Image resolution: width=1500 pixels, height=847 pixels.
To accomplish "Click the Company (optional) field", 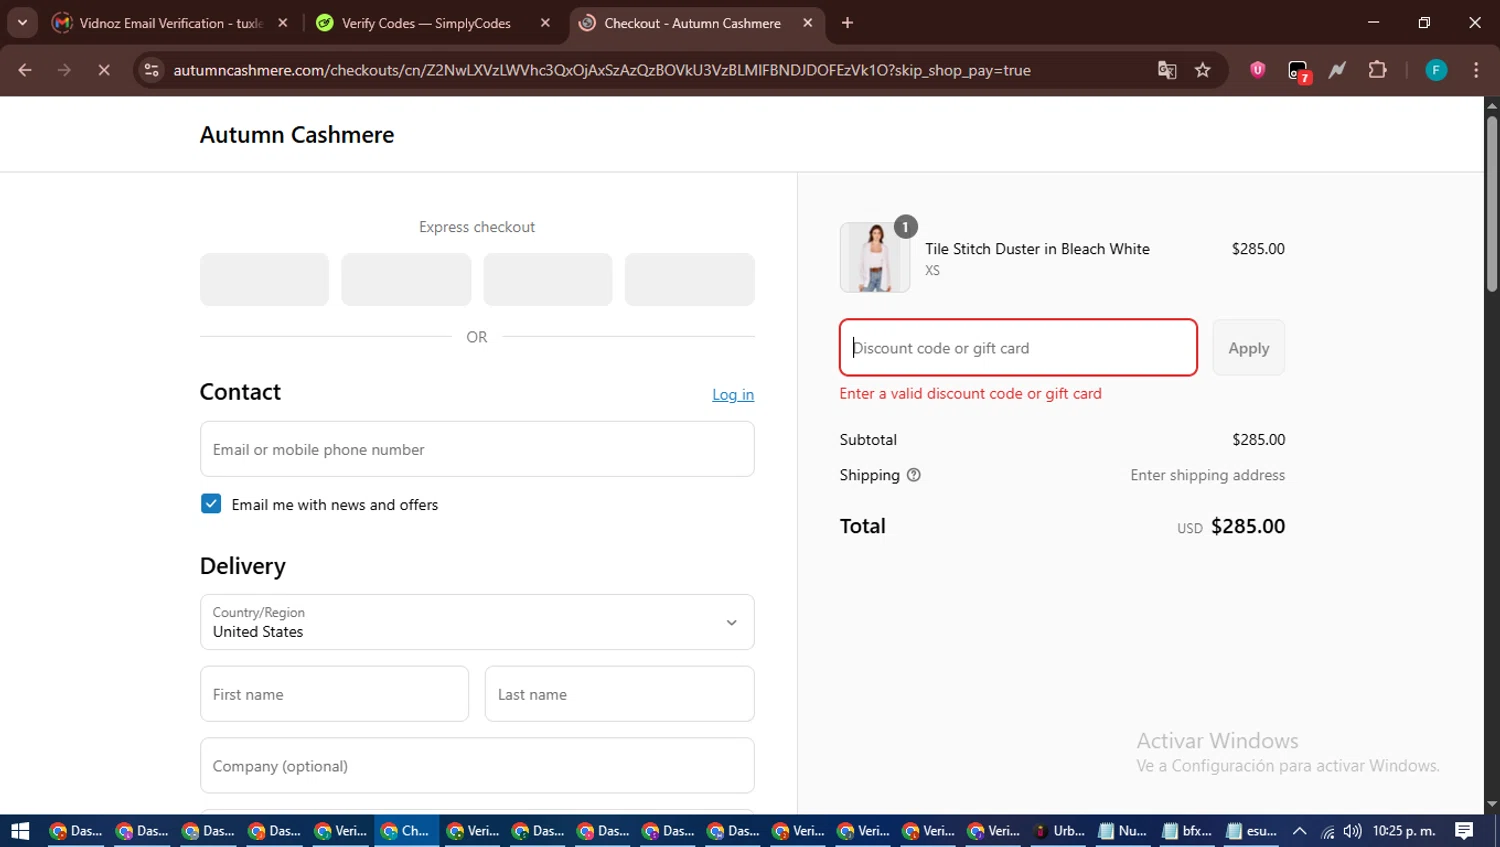I will tap(477, 766).
